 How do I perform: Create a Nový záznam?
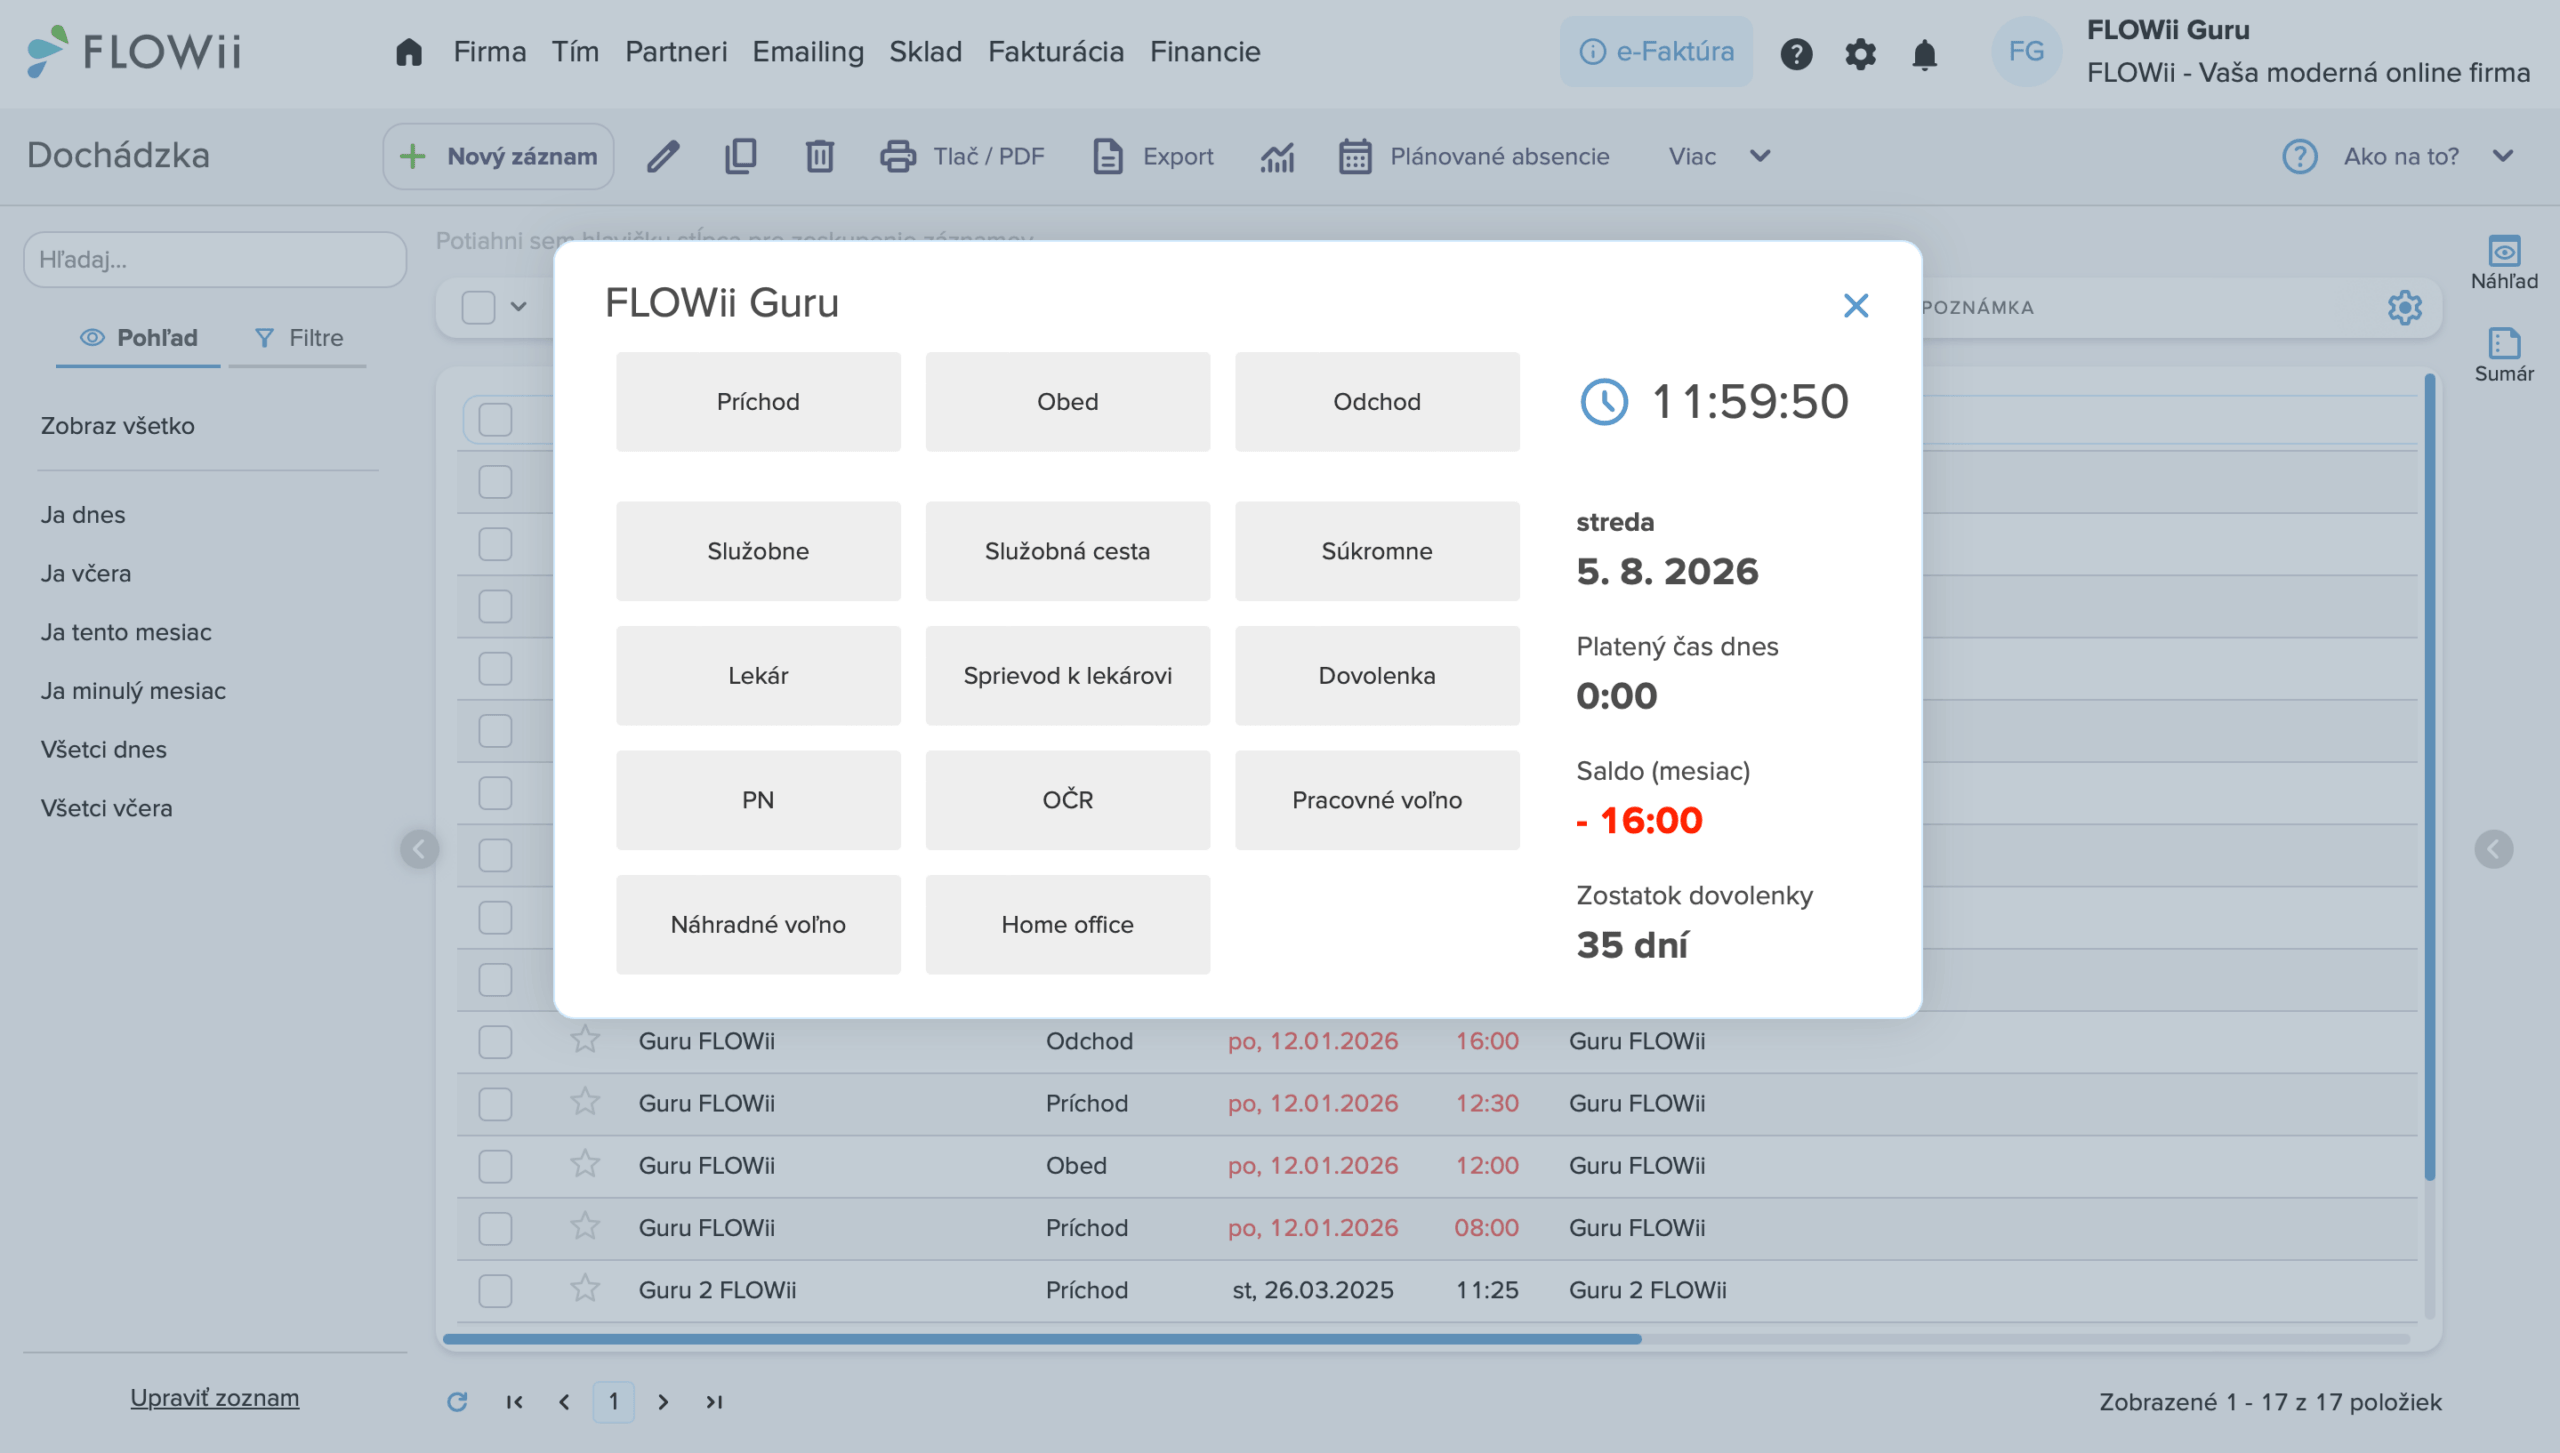click(x=498, y=156)
